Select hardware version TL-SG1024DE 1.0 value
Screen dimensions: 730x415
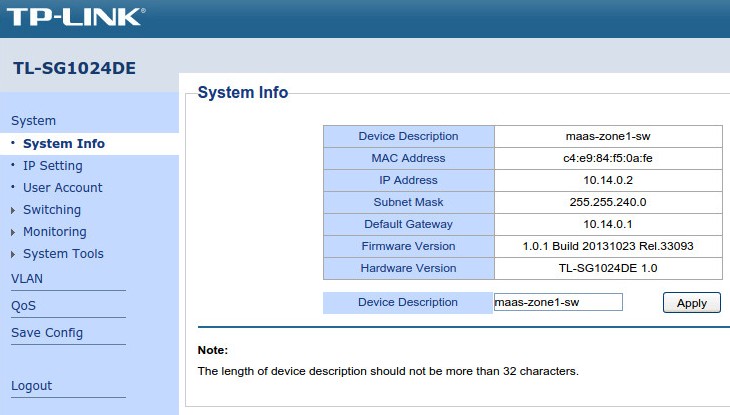point(608,268)
